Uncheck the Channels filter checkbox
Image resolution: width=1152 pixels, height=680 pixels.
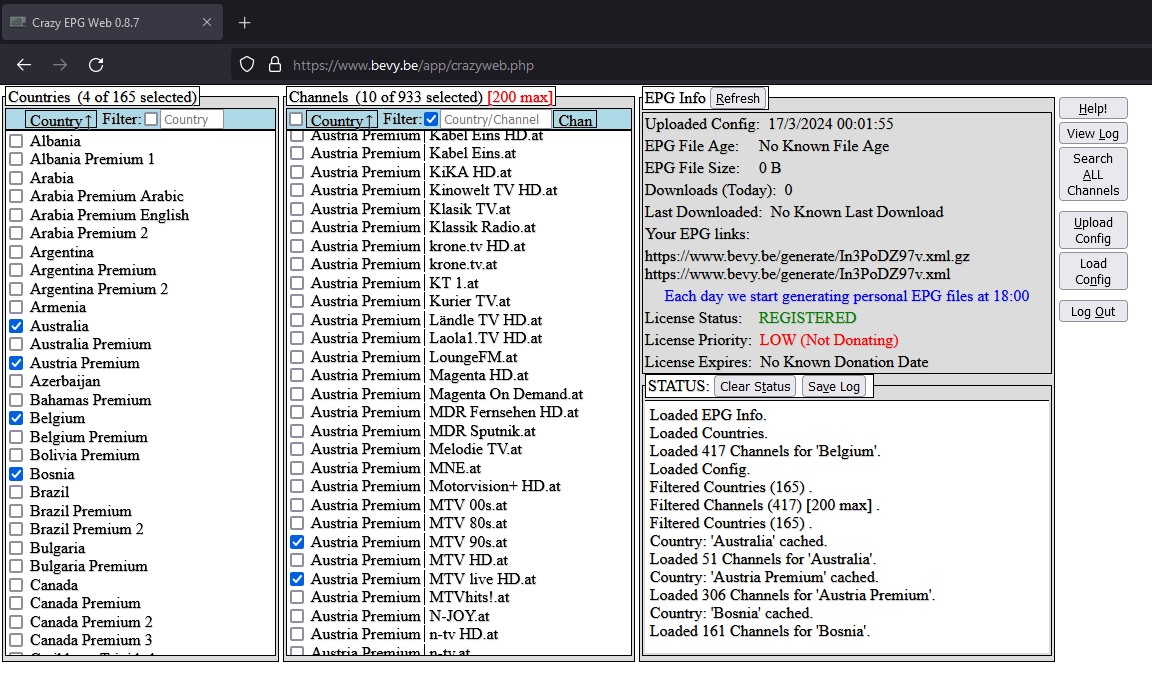[x=431, y=119]
